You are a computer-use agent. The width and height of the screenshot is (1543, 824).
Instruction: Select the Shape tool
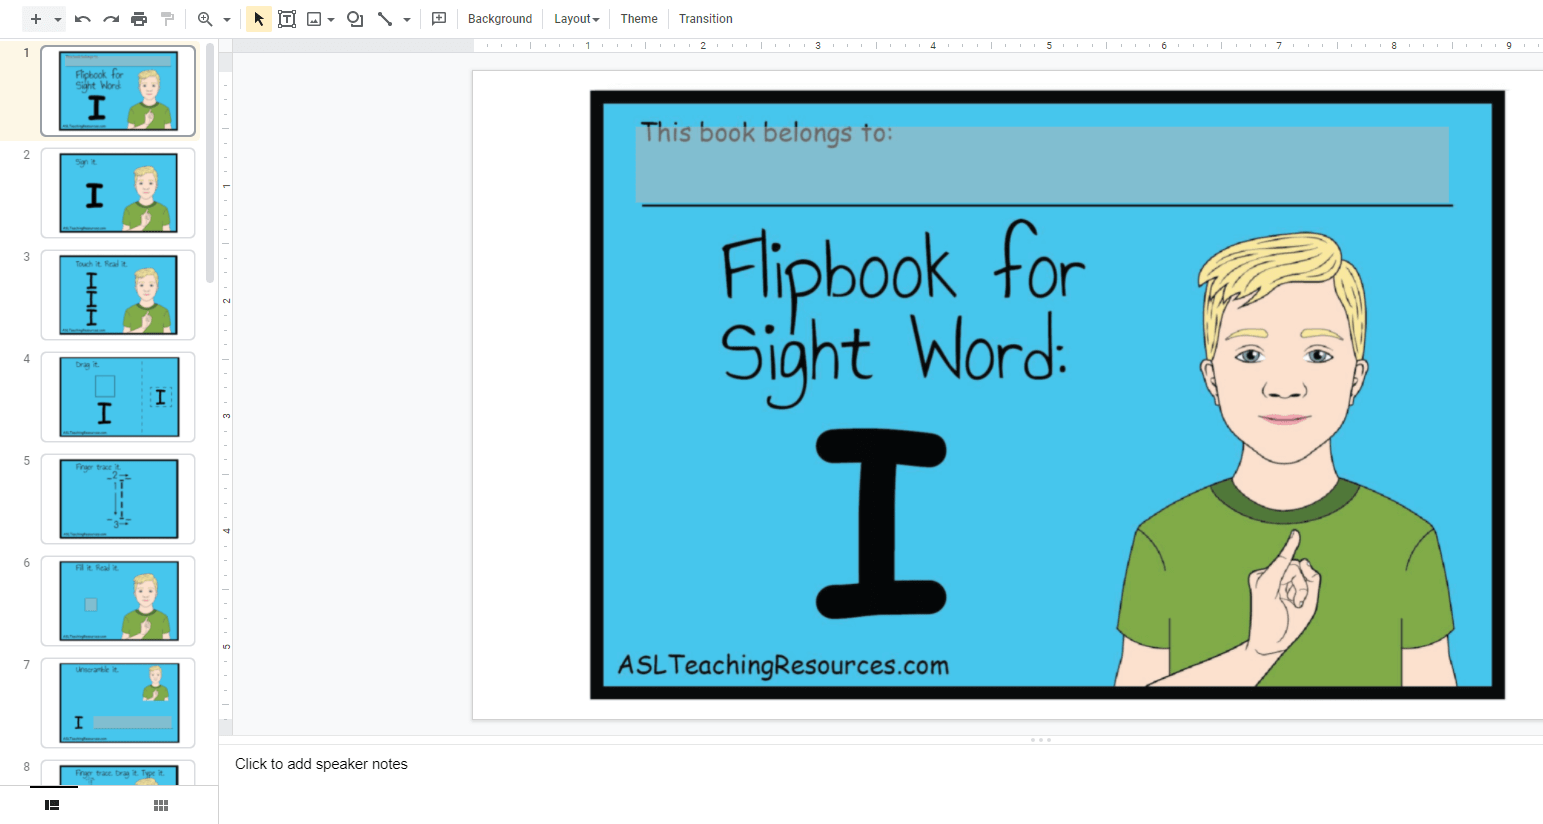[x=355, y=19]
